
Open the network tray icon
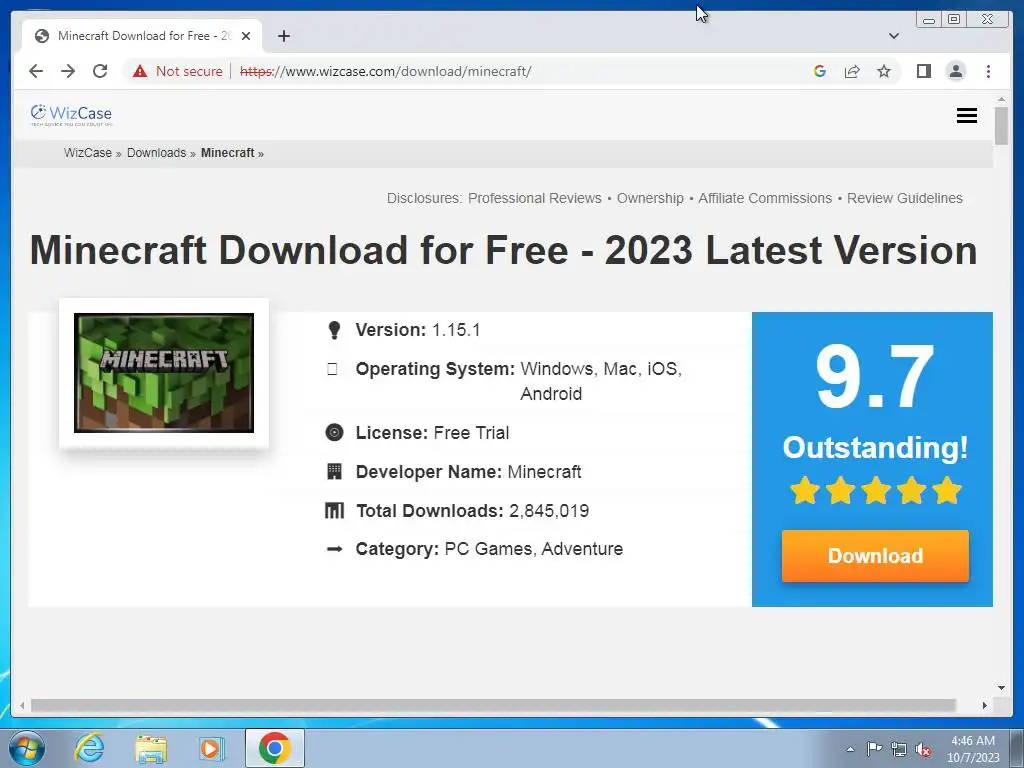click(899, 749)
